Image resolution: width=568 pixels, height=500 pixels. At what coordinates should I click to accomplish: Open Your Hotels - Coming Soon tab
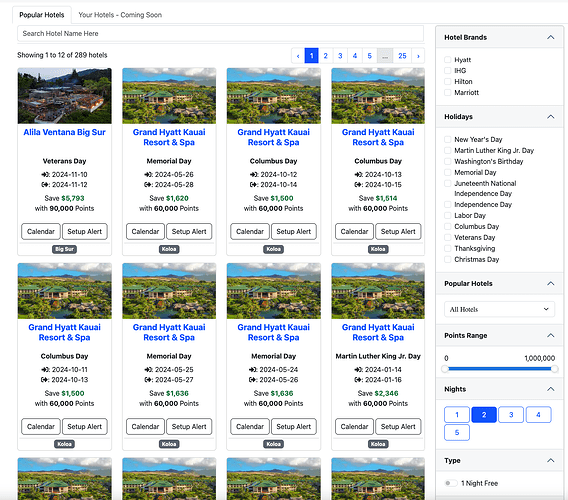click(x=120, y=15)
